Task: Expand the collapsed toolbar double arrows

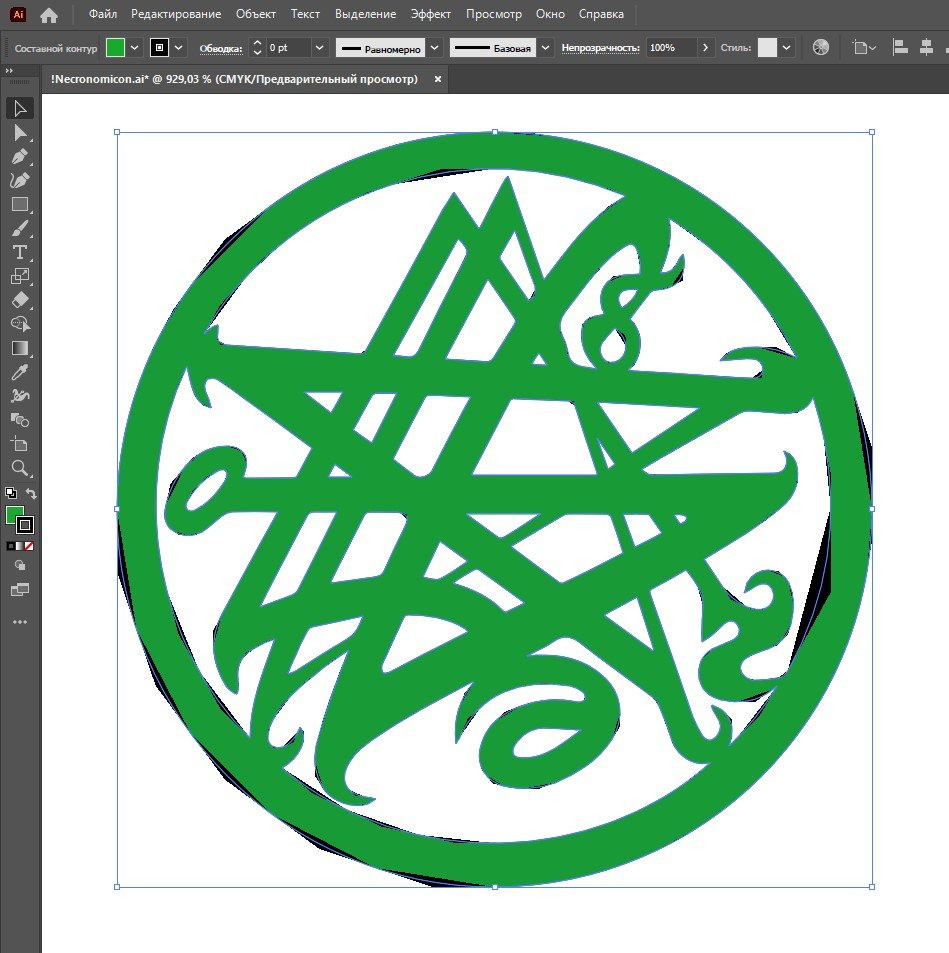Action: pos(9,71)
